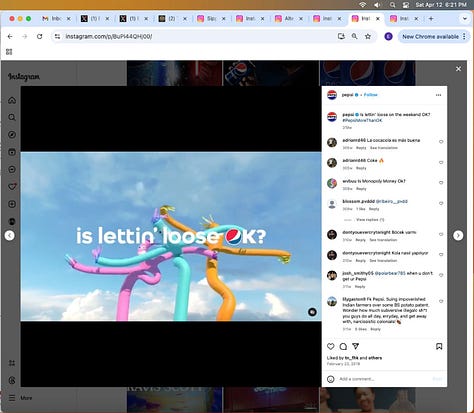Viewport: 474px width, 413px height.
Task: Close the post overlay with X
Action: [x=458, y=69]
